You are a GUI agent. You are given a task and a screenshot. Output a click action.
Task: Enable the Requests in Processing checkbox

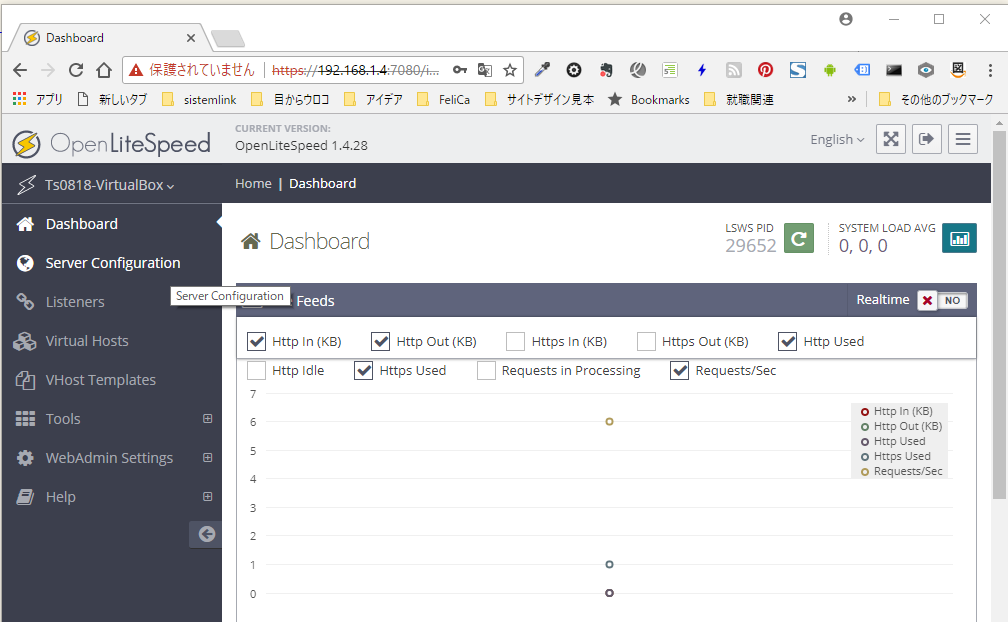pyautogui.click(x=486, y=370)
